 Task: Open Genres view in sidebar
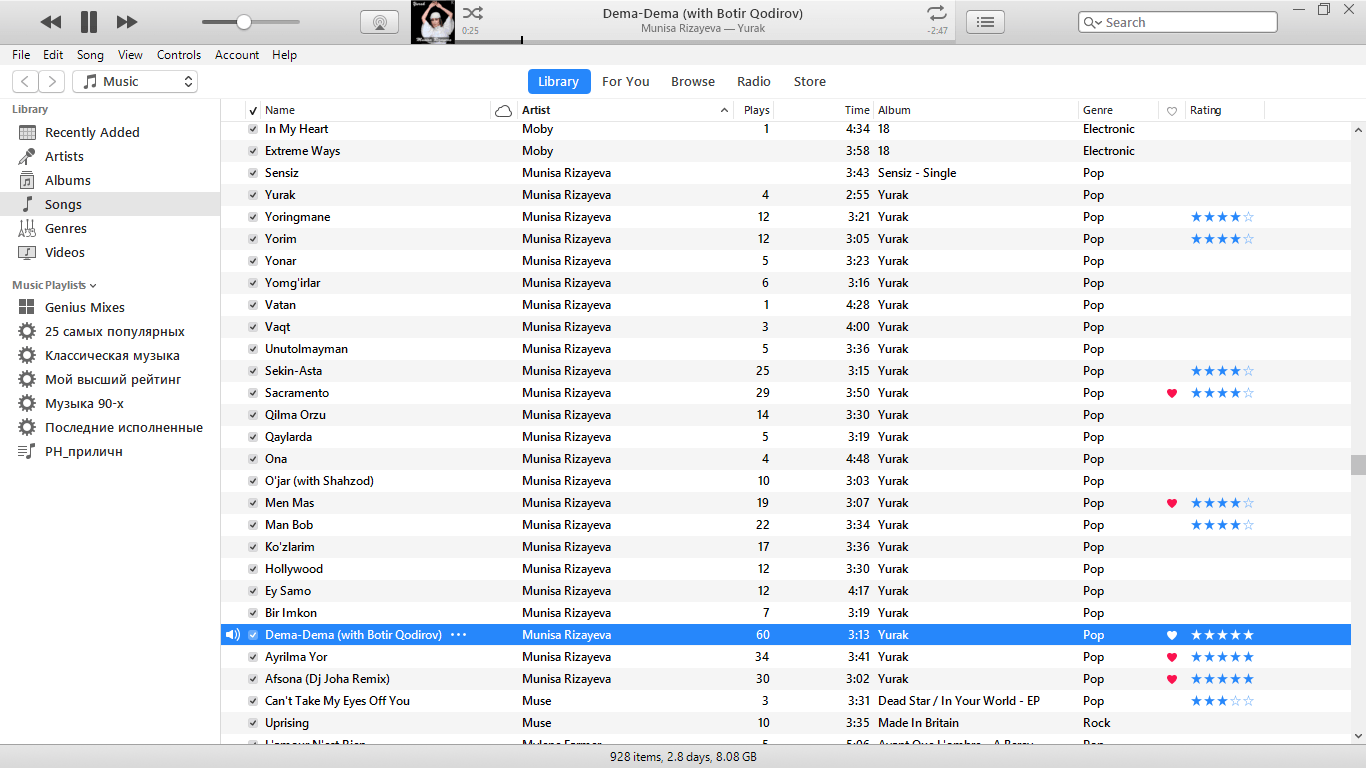66,228
